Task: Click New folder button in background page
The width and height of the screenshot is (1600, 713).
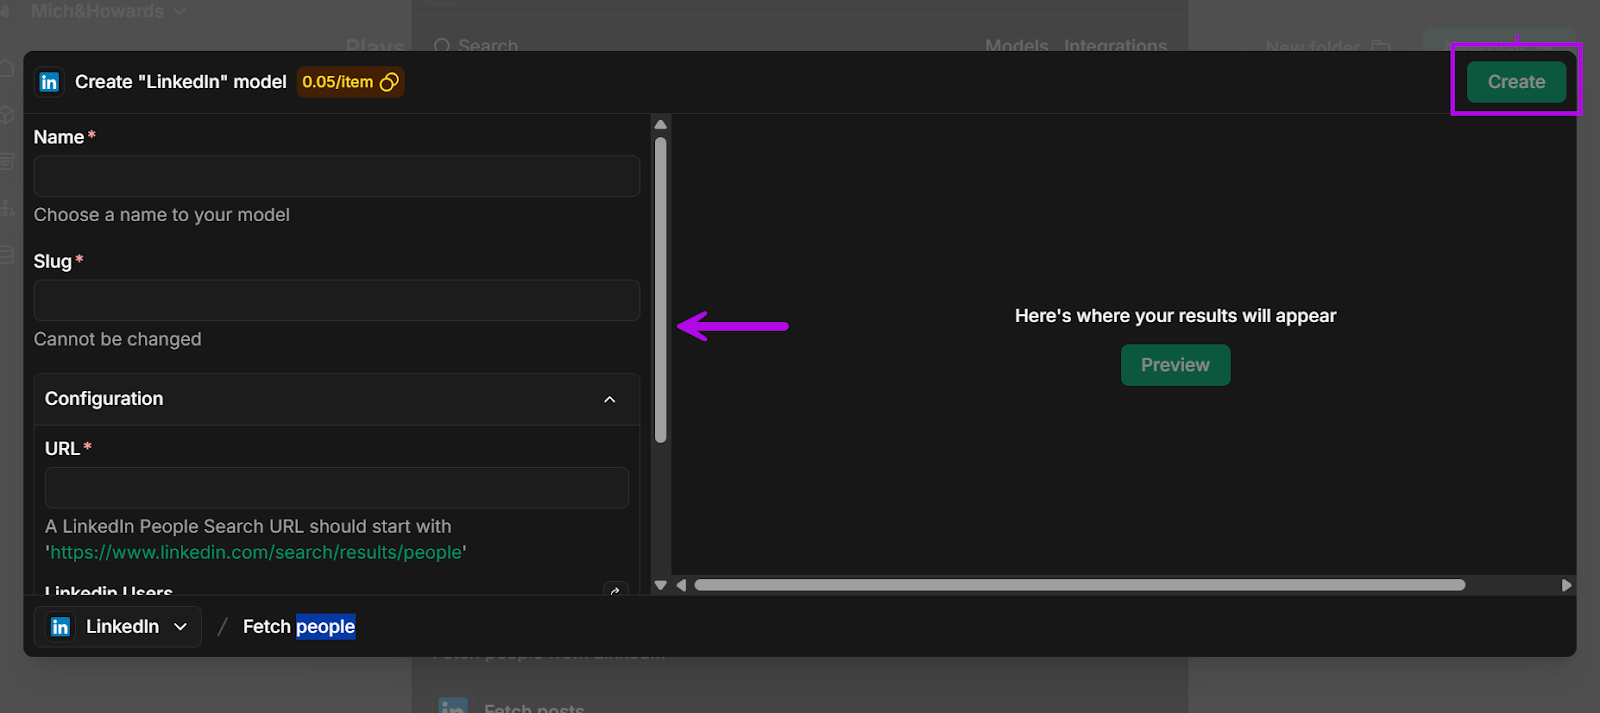Action: [x=1327, y=46]
